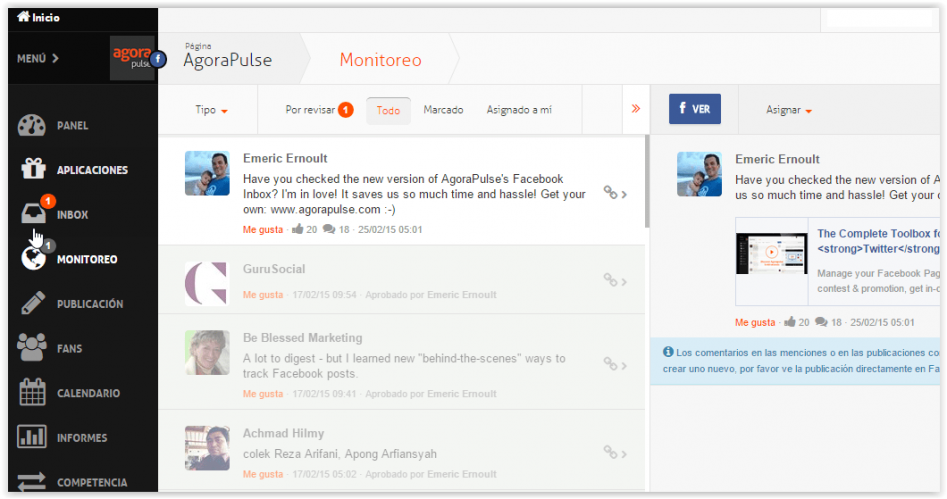The image size is (947, 499).
Task: Click the Facebook badge on the AgoraPulse logo
Action: coord(158,59)
